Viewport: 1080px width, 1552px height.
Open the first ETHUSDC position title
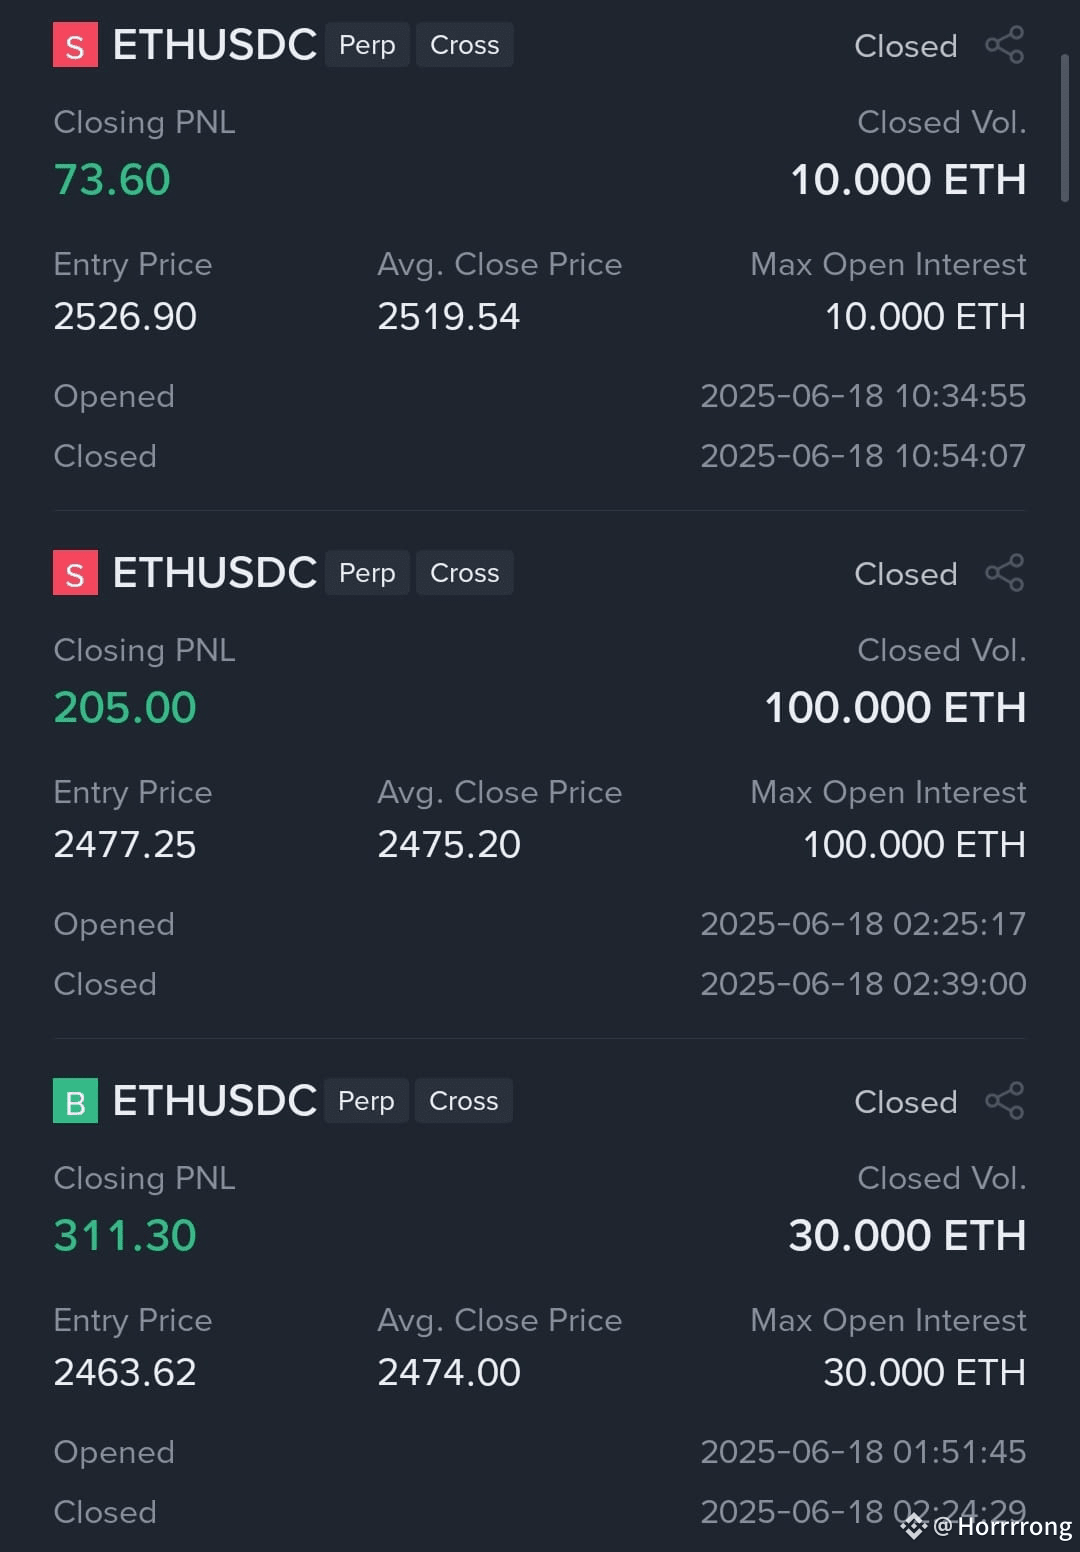pos(215,45)
